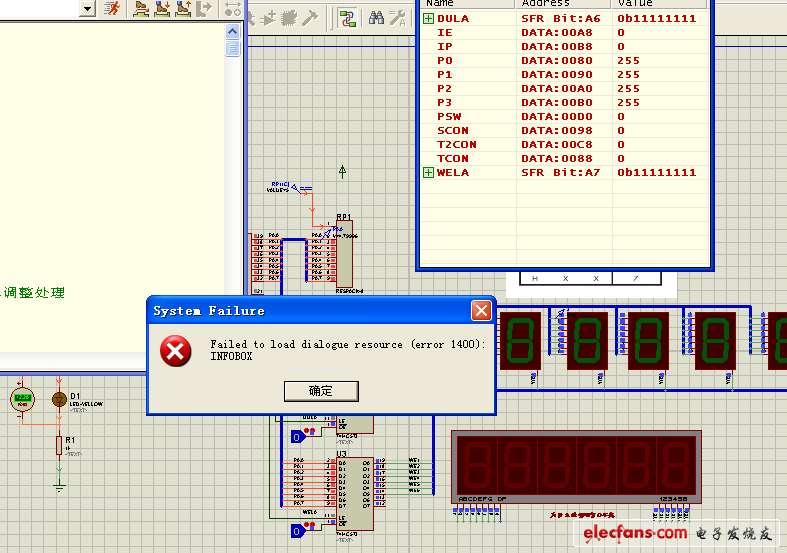This screenshot has height=553, width=787.
Task: Click the DULA value 0b11111111
Action: 657,19
